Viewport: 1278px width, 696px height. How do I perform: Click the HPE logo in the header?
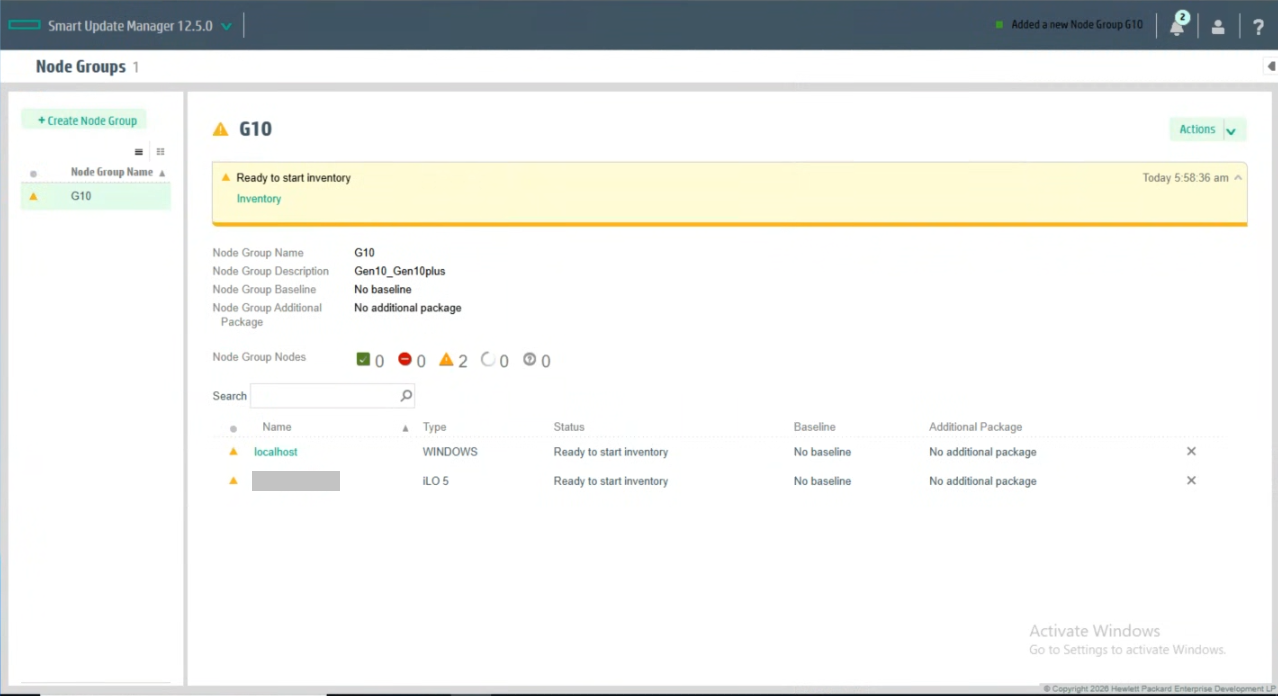[24, 26]
